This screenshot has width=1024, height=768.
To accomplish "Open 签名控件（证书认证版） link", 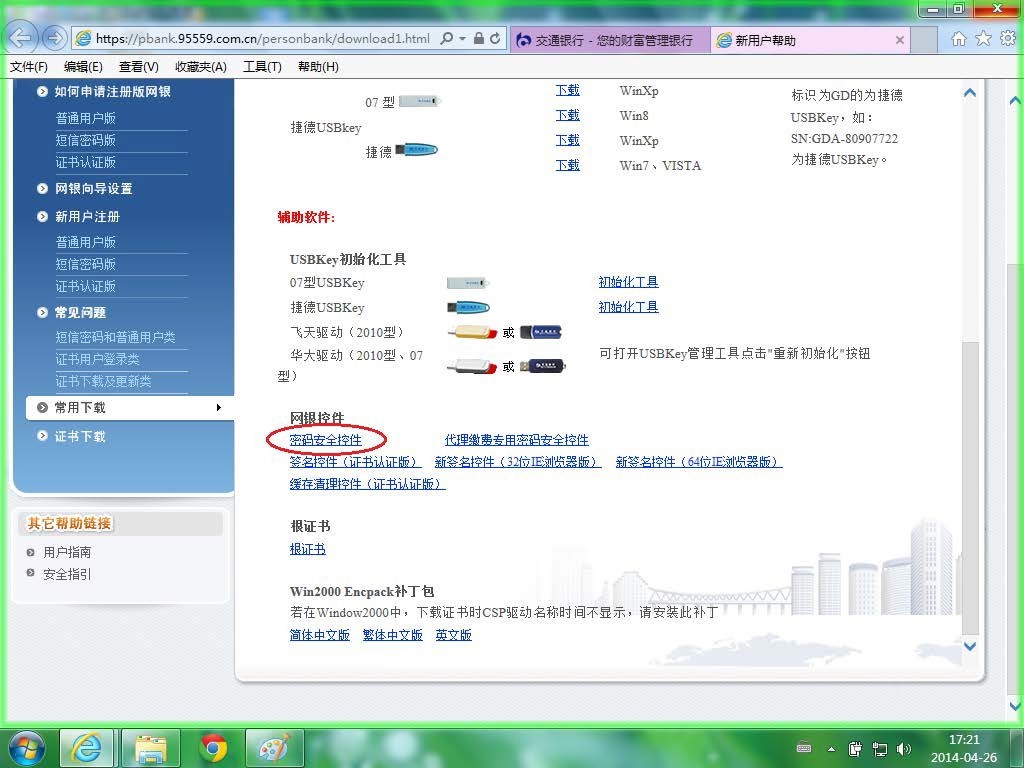I will (355, 462).
